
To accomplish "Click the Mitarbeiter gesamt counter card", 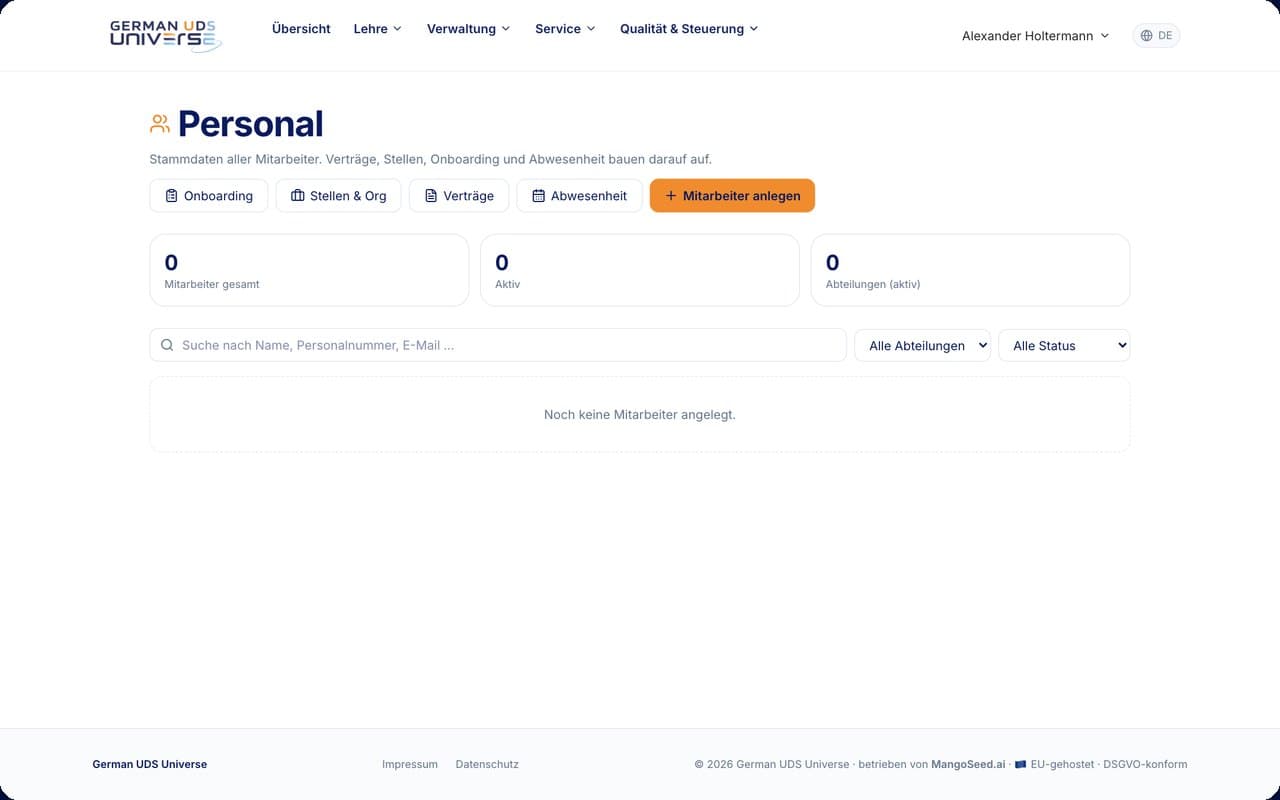I will click(x=309, y=270).
